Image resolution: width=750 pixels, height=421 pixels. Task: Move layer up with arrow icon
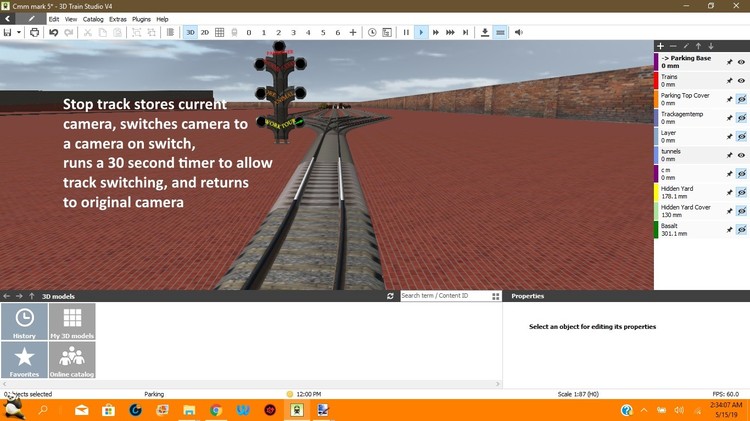(x=698, y=46)
